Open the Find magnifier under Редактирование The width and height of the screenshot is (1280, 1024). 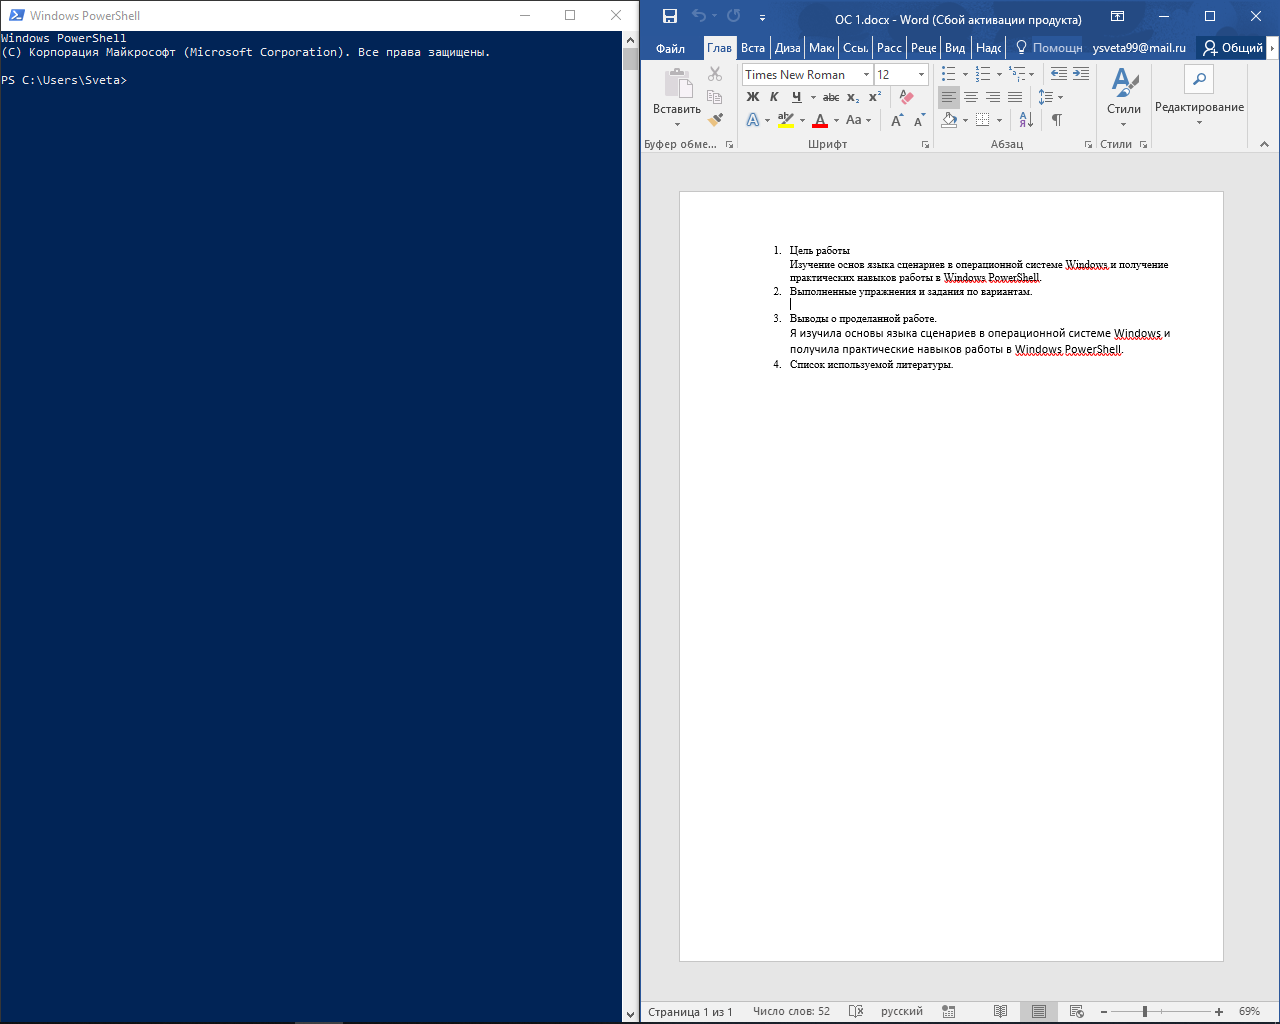(x=1199, y=79)
